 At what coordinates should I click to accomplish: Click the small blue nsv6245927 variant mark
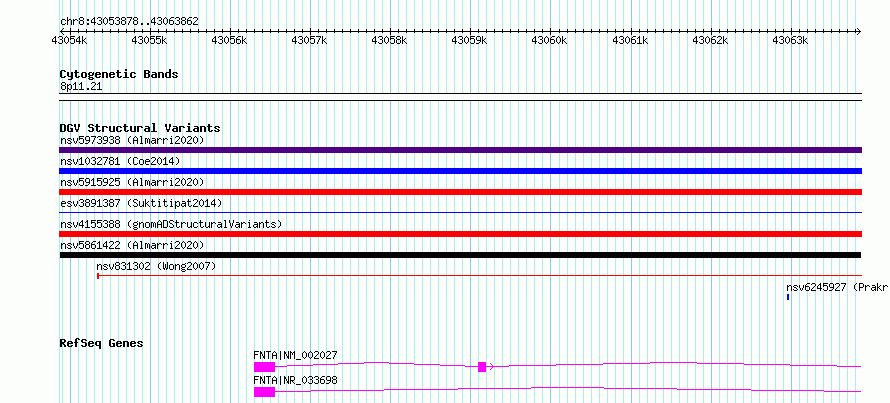[788, 297]
